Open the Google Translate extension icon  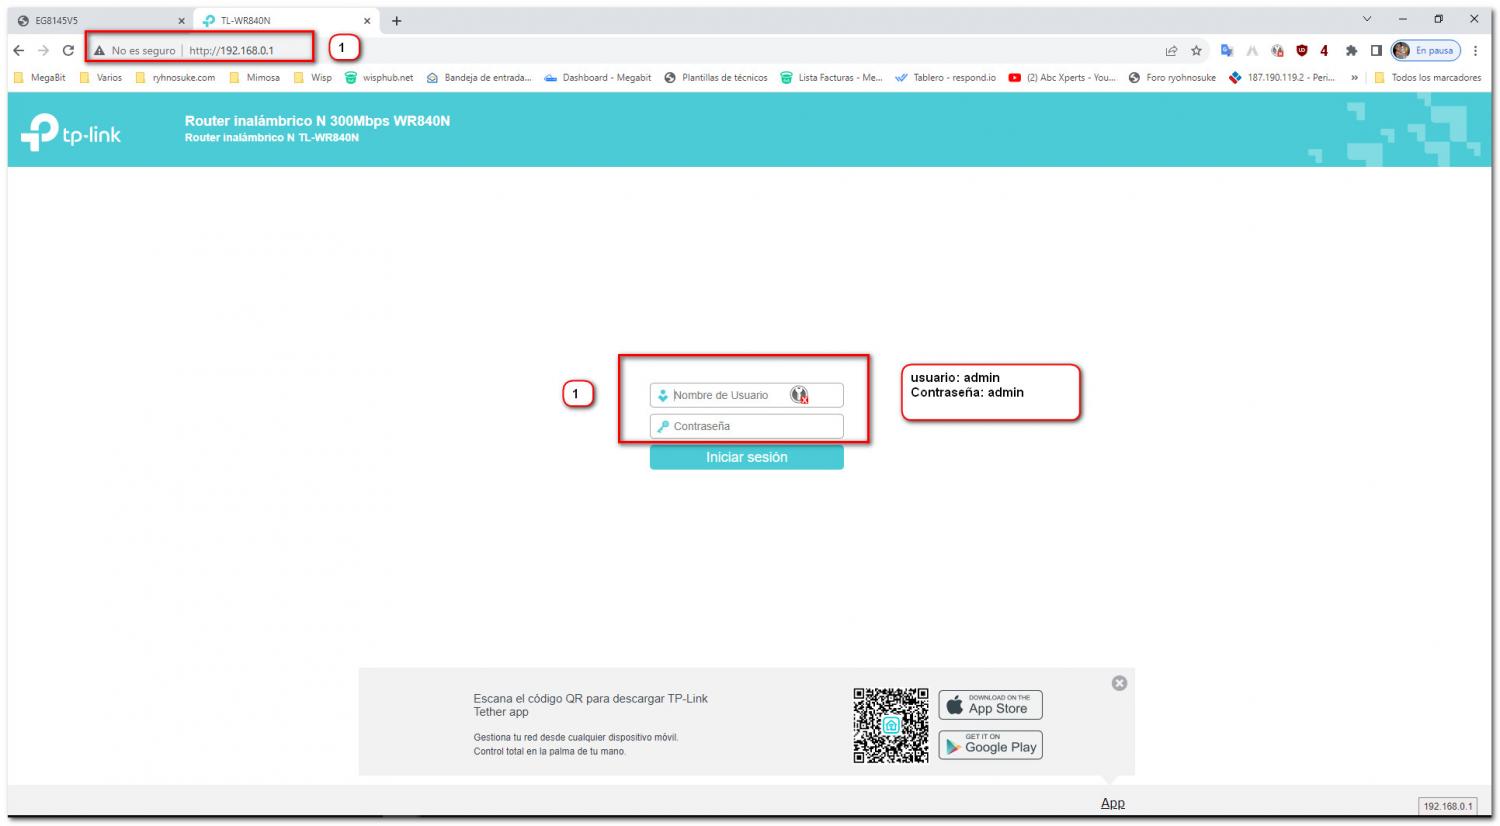pos(1226,51)
